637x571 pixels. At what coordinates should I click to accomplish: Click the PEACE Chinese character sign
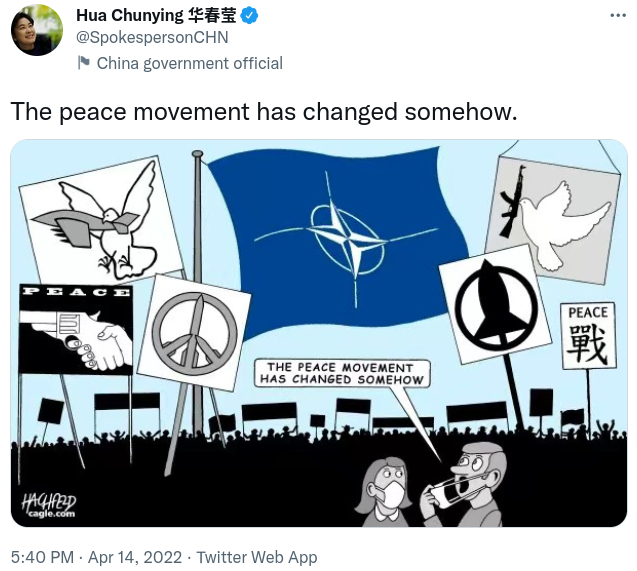(588, 335)
